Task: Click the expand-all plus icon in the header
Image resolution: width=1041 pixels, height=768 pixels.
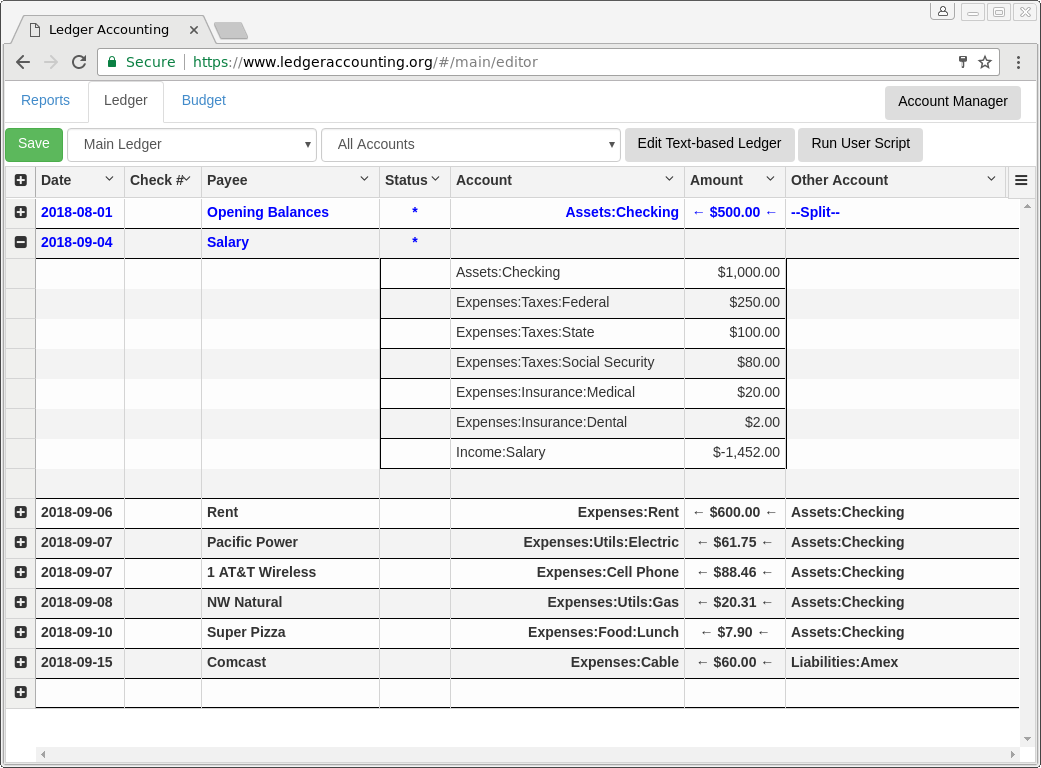Action: 21,181
